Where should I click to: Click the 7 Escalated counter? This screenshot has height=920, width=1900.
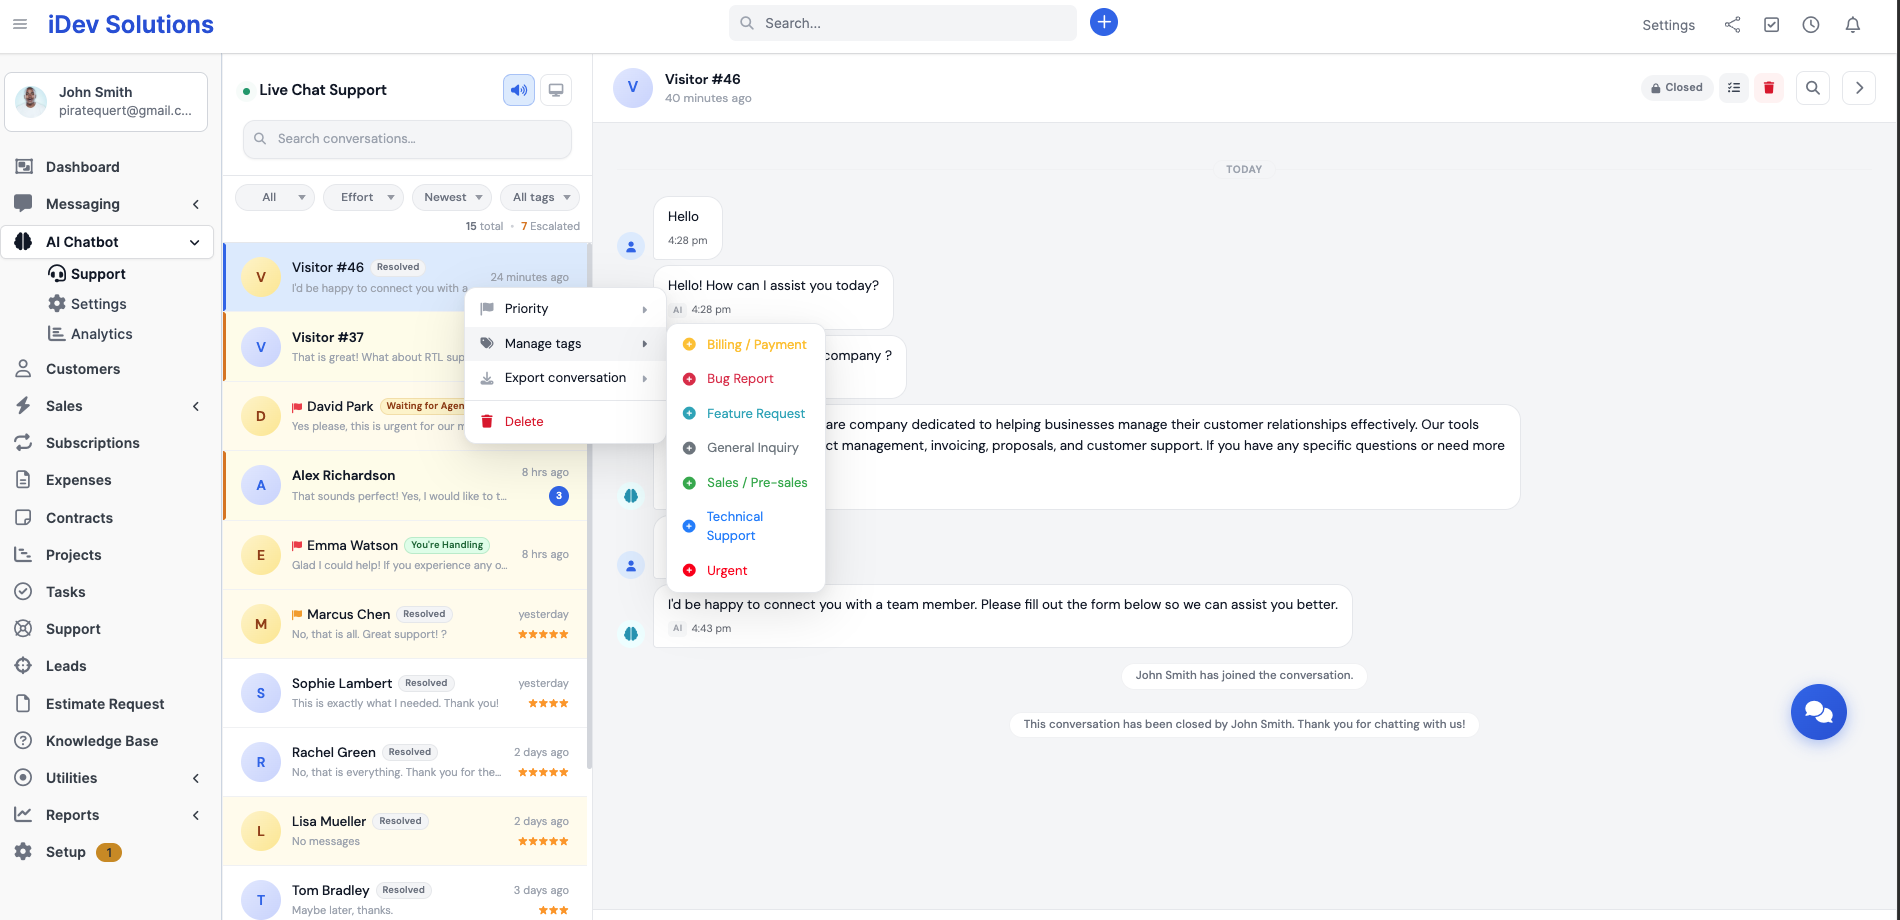coord(550,226)
